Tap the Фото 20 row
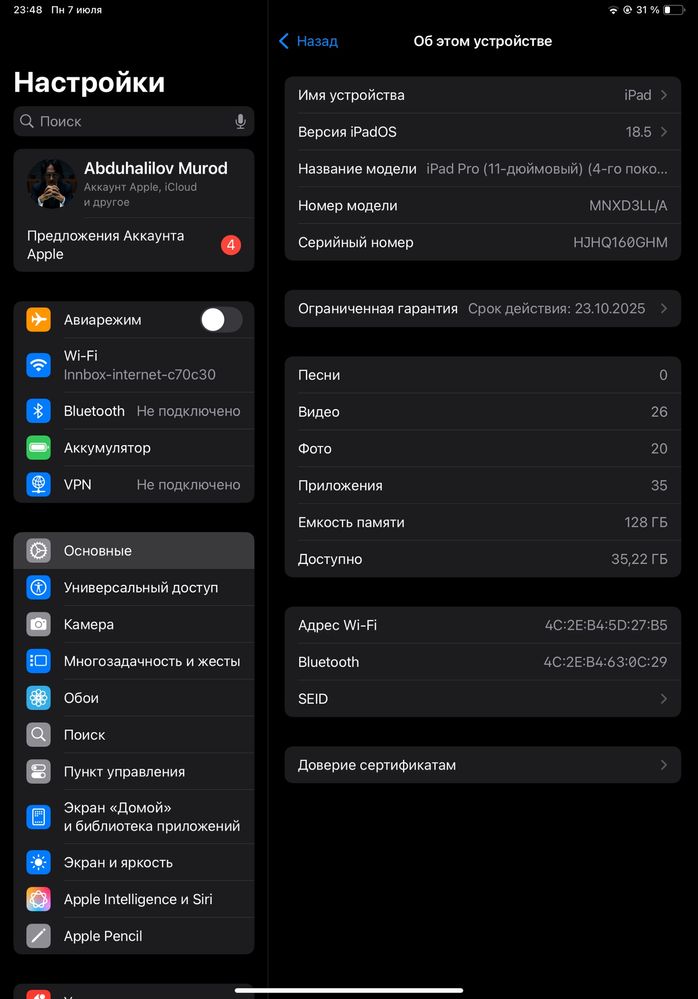Screen dimensions: 698x999 483,449
